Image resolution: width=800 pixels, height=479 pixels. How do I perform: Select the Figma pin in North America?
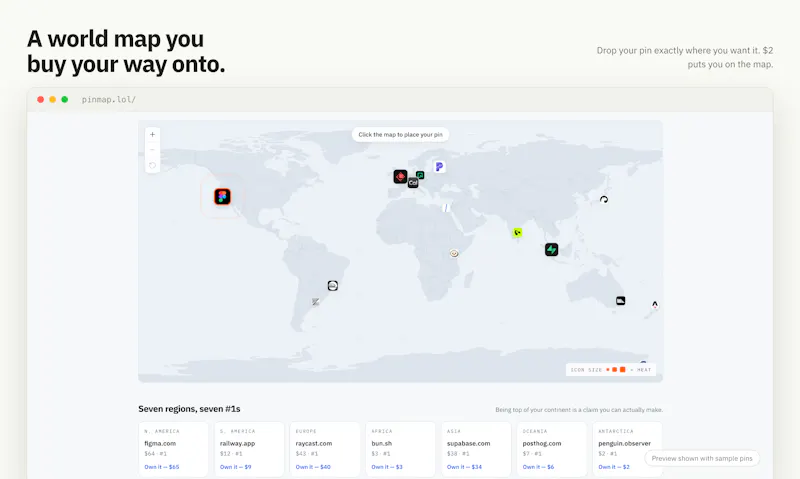[x=222, y=196]
